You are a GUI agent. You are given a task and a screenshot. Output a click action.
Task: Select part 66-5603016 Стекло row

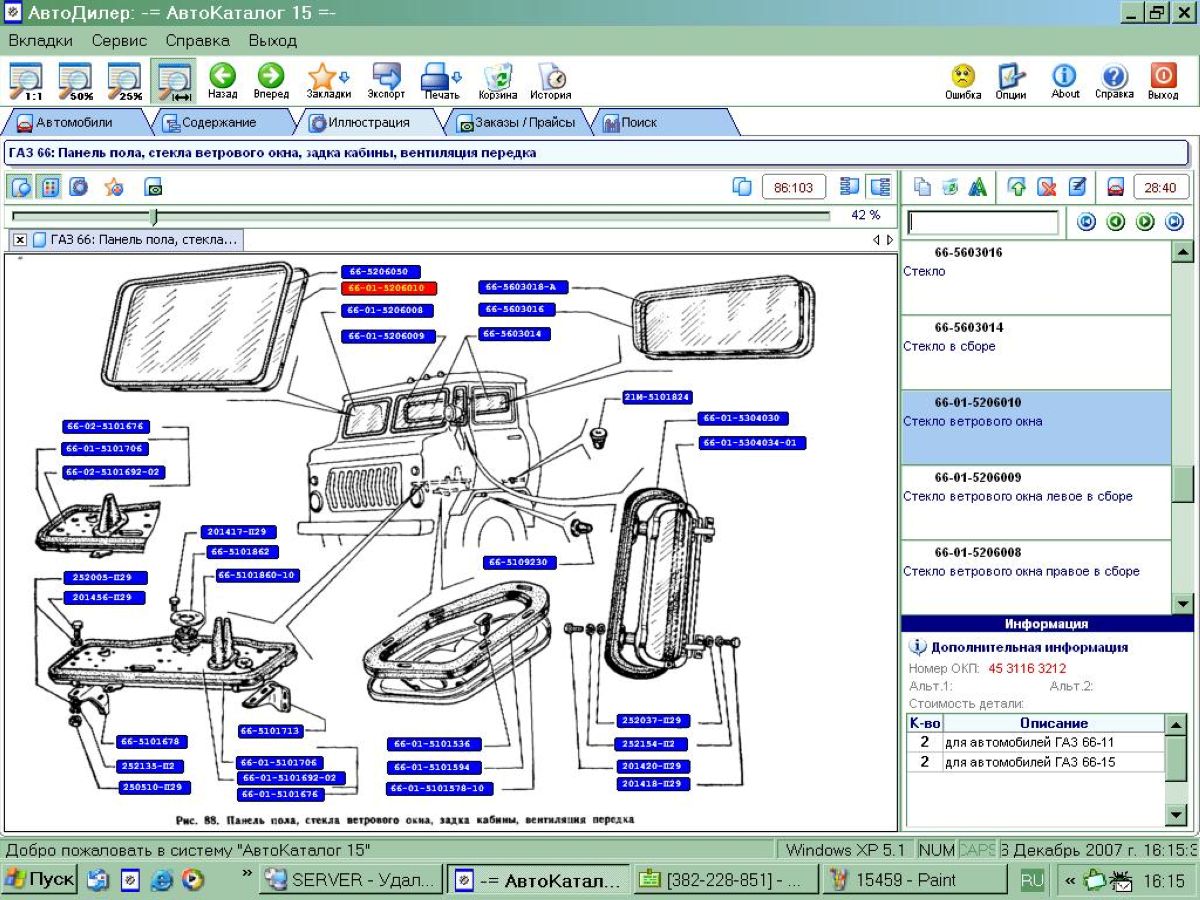(x=1036, y=277)
